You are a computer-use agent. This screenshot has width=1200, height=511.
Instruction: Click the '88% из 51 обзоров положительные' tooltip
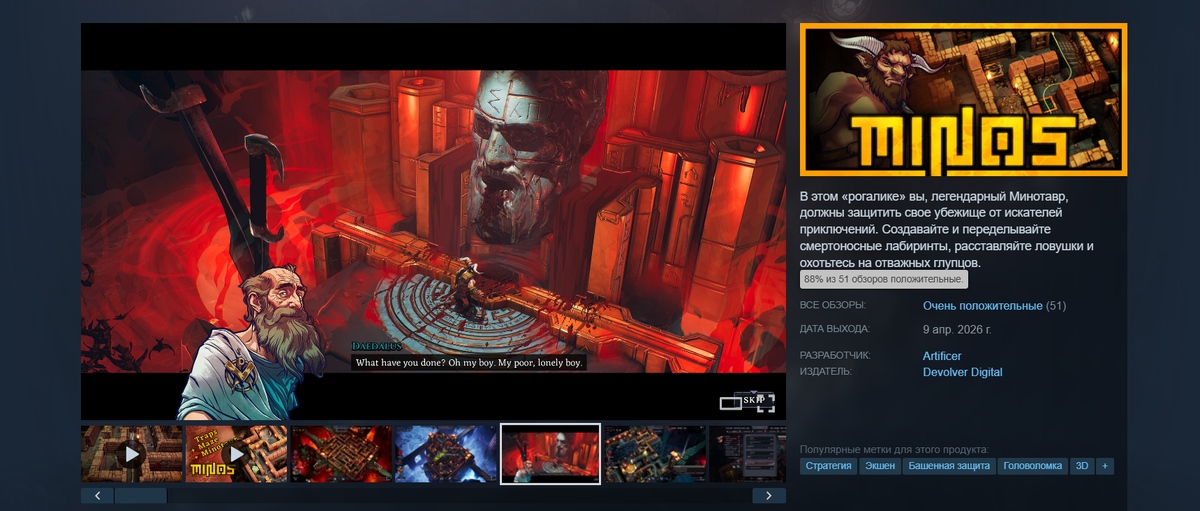(884, 279)
